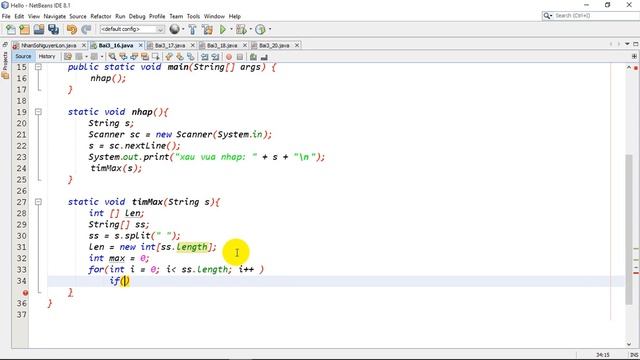The image size is (640, 360).
Task: Open Quick Search magnifier dropdown
Action: click(x=547, y=16)
